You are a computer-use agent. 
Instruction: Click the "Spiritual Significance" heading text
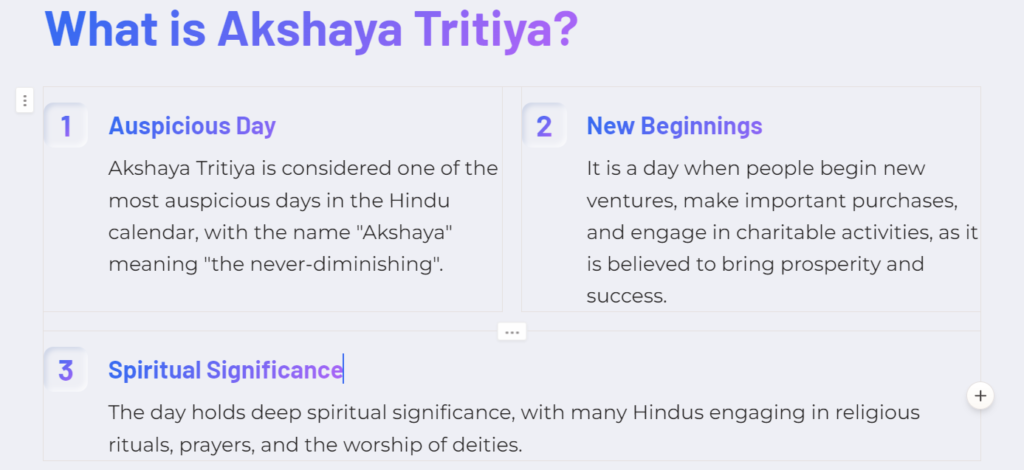tap(225, 370)
